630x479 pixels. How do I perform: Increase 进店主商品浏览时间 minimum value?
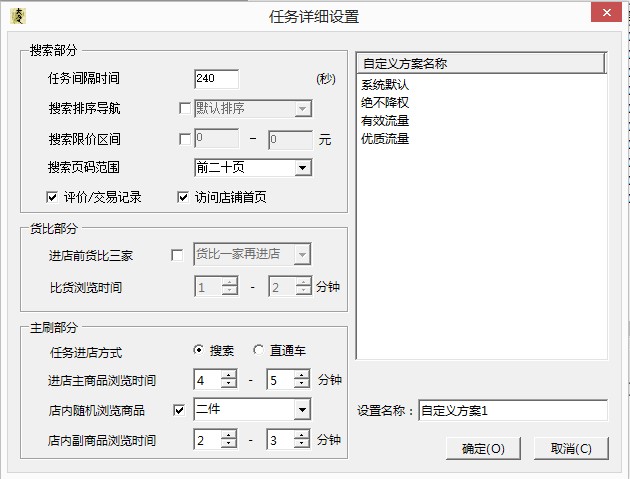(228, 375)
